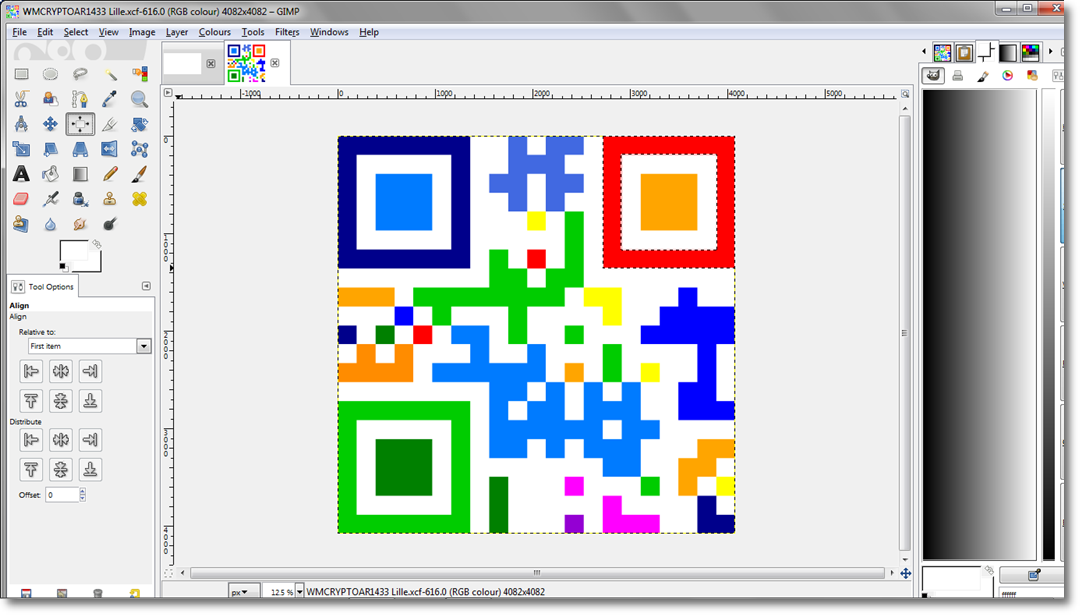Screen dimensions: 1080x615
Task: Select the Smudge tool
Action: click(x=80, y=224)
